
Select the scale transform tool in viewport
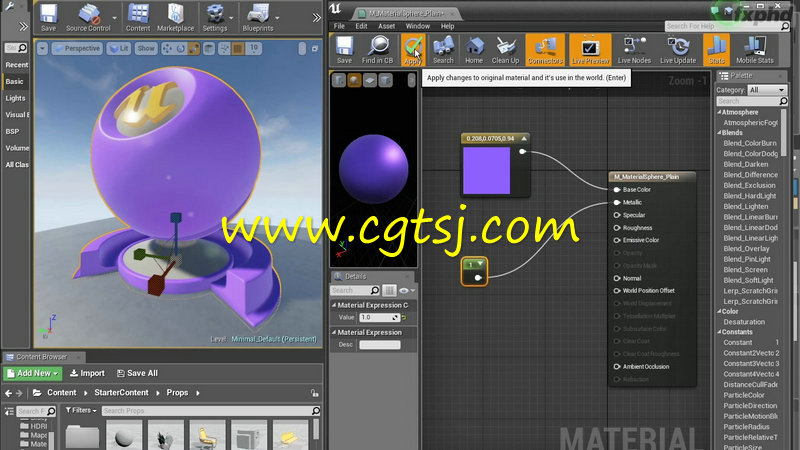pos(193,48)
